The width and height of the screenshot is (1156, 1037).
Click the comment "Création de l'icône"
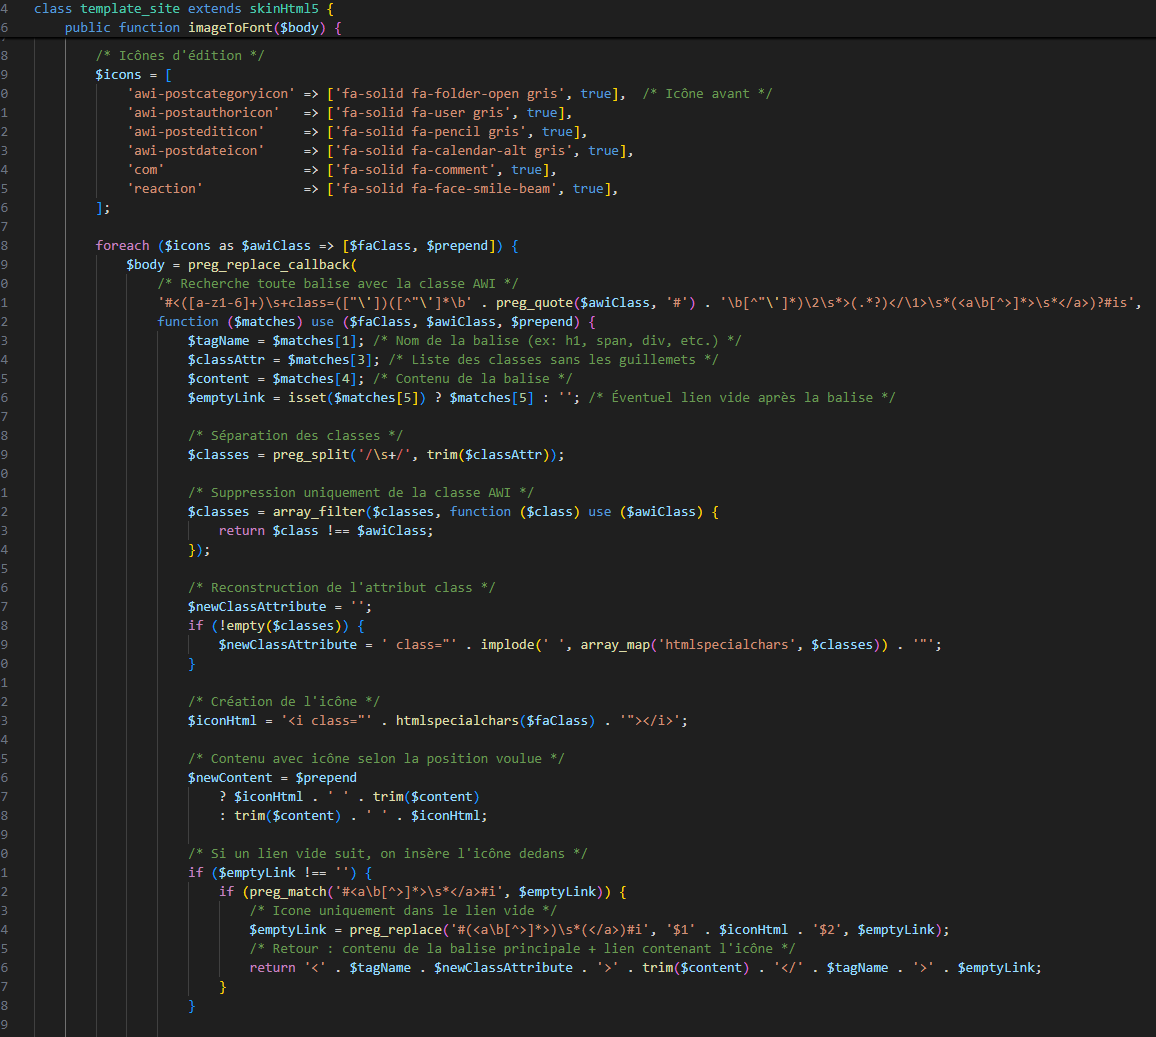click(284, 702)
